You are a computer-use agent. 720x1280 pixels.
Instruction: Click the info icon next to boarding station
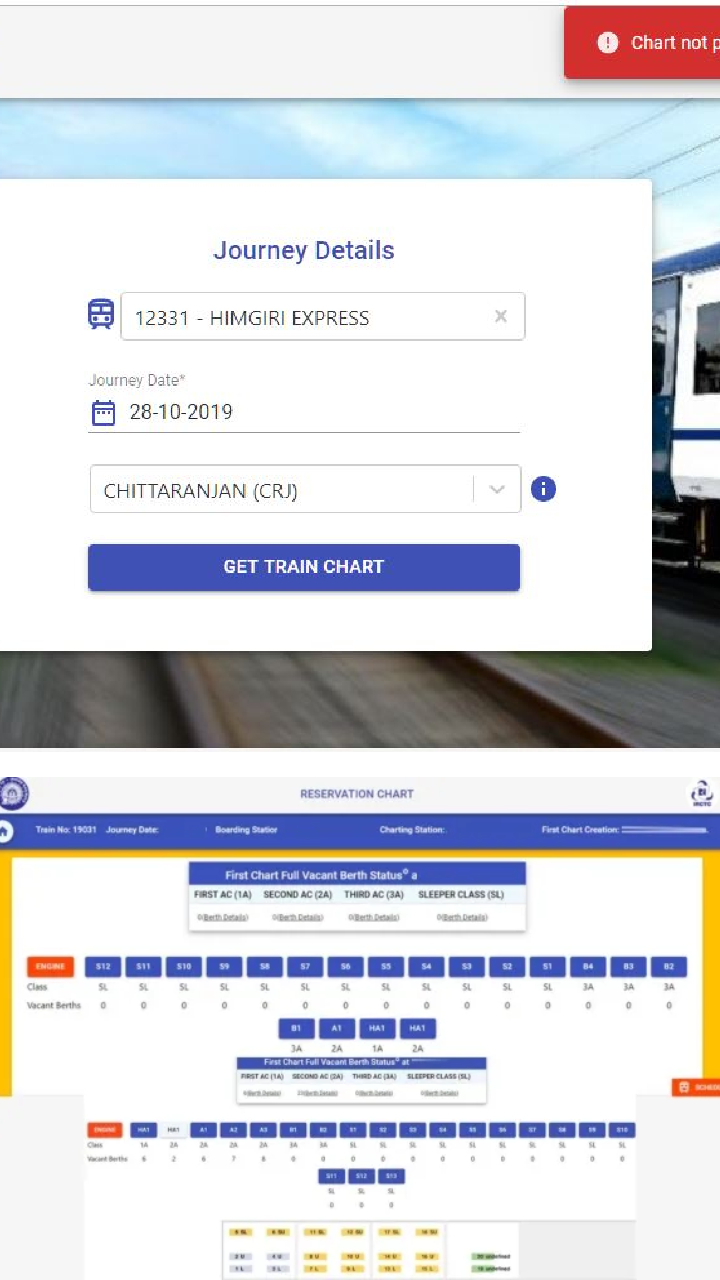point(543,489)
